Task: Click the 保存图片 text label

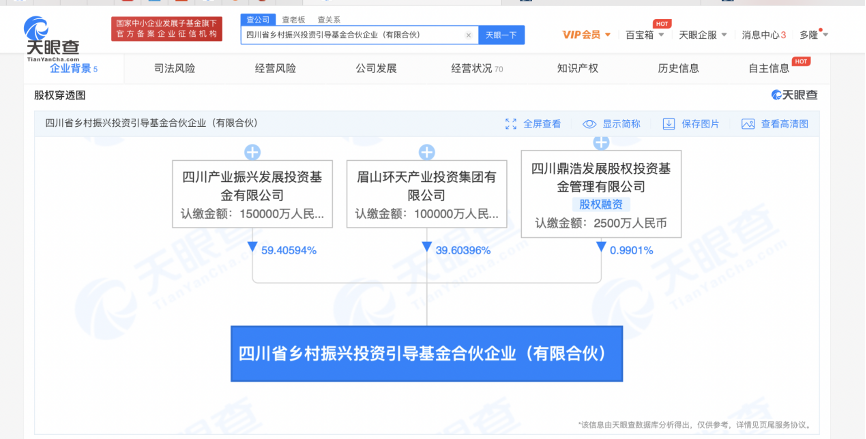Action: [x=700, y=124]
